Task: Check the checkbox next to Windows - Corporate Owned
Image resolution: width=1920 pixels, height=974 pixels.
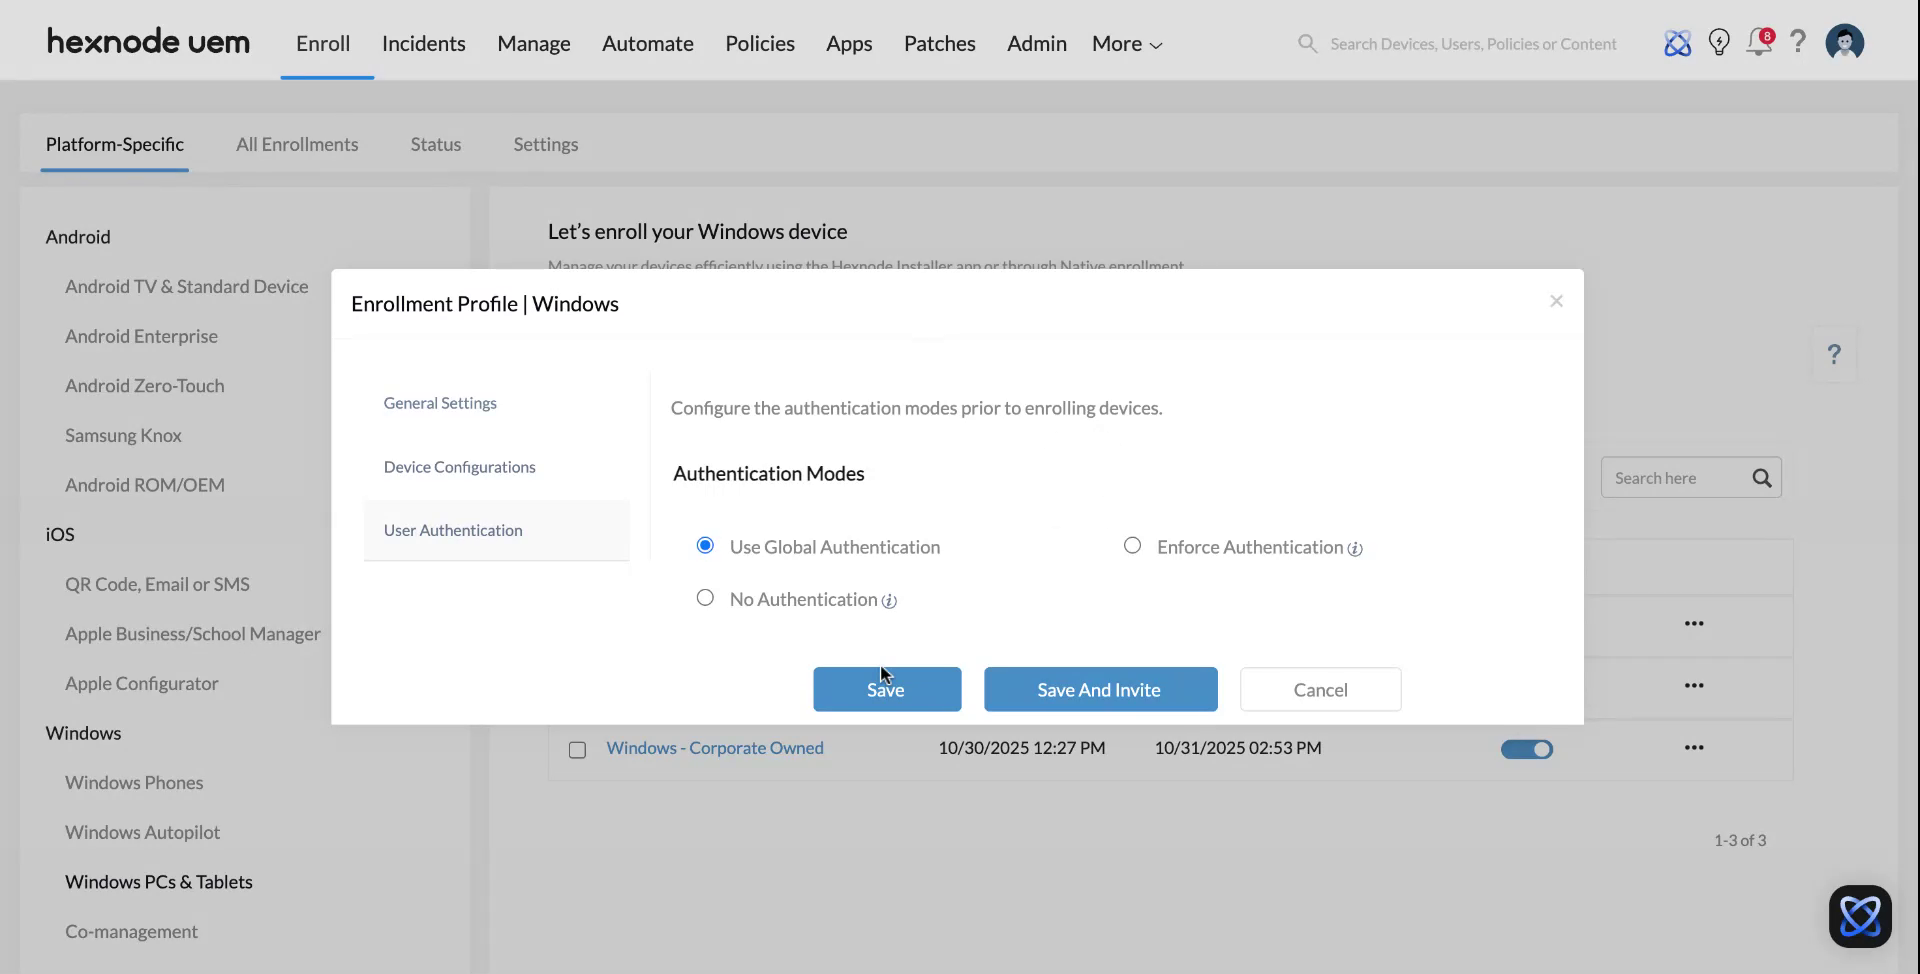Action: [577, 749]
